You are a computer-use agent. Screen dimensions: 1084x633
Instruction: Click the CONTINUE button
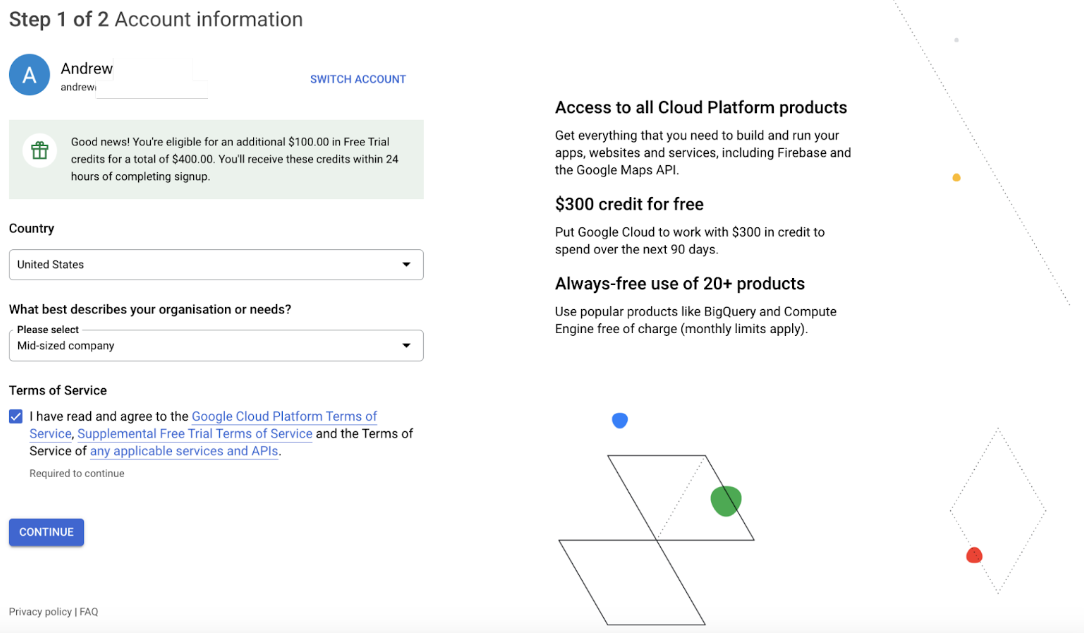46,532
